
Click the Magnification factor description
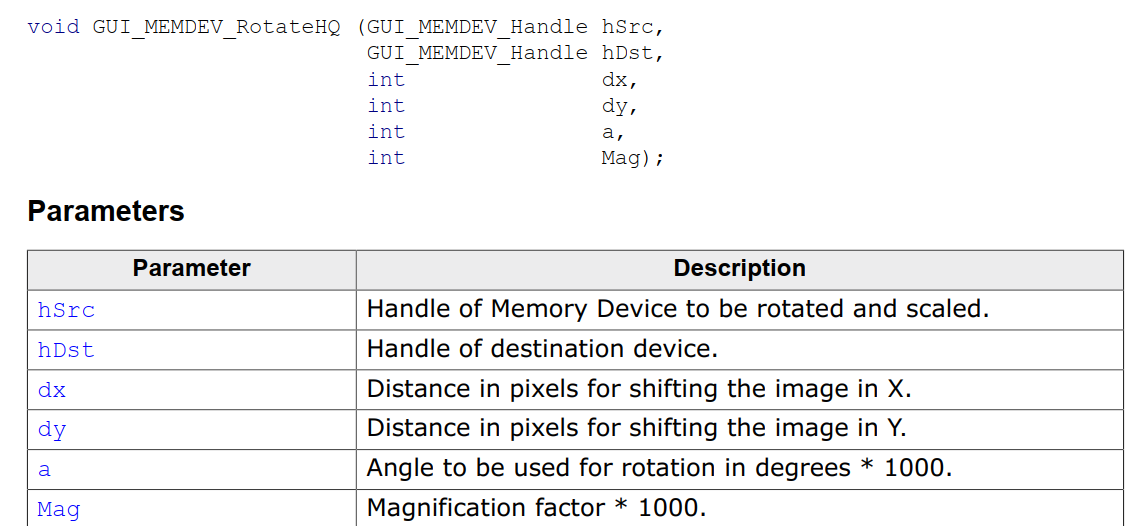(536, 509)
